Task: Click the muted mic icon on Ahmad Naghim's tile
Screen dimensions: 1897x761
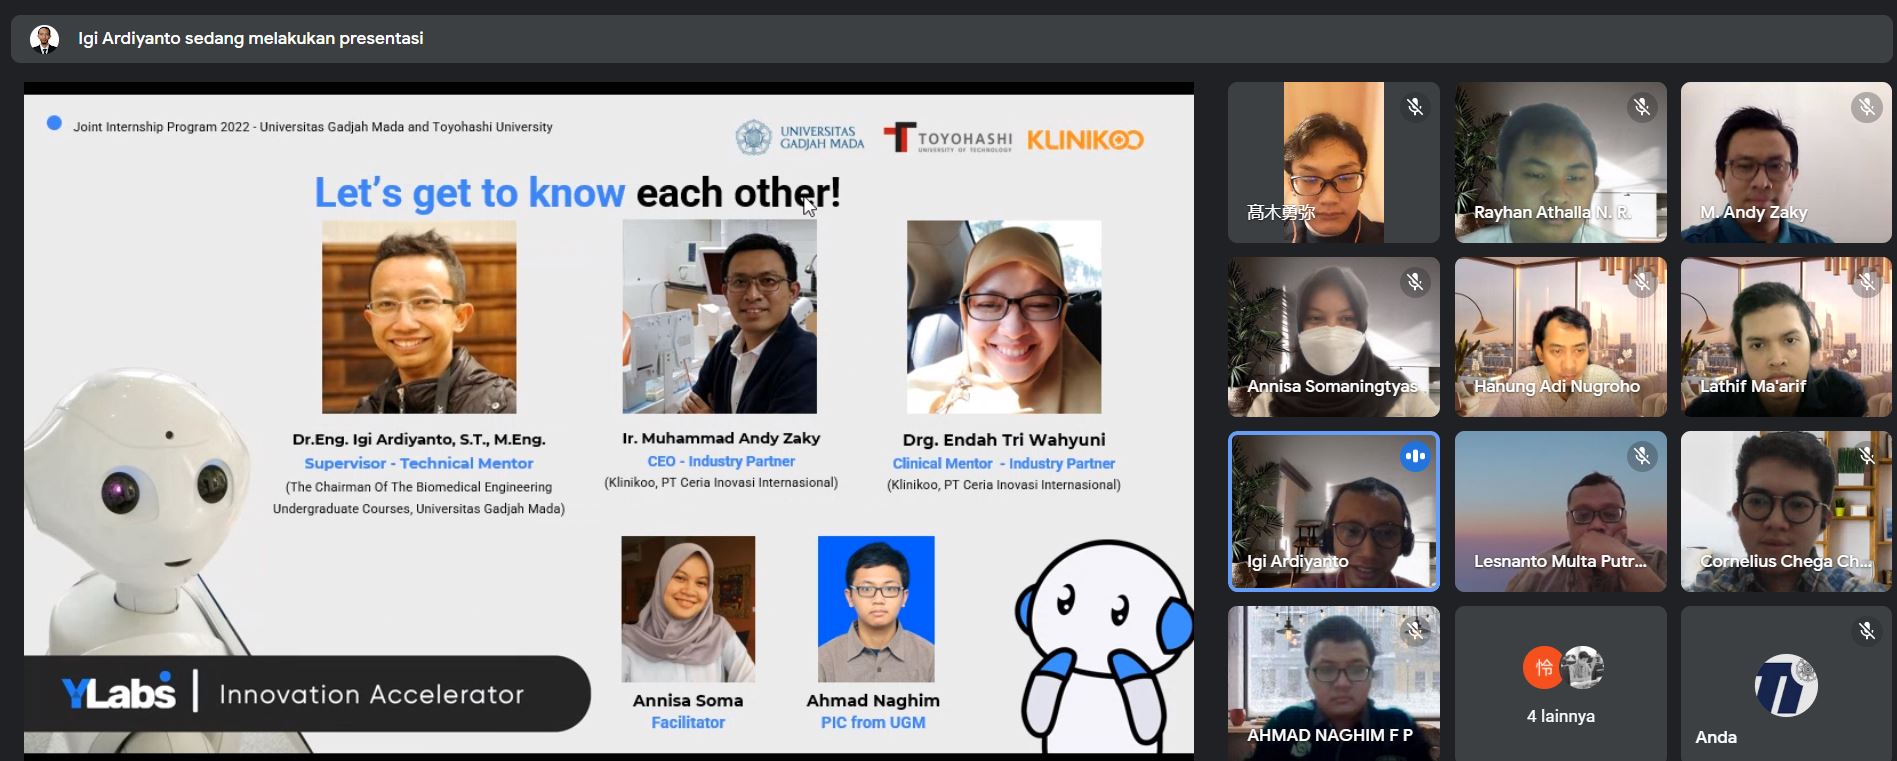Action: (x=1414, y=630)
